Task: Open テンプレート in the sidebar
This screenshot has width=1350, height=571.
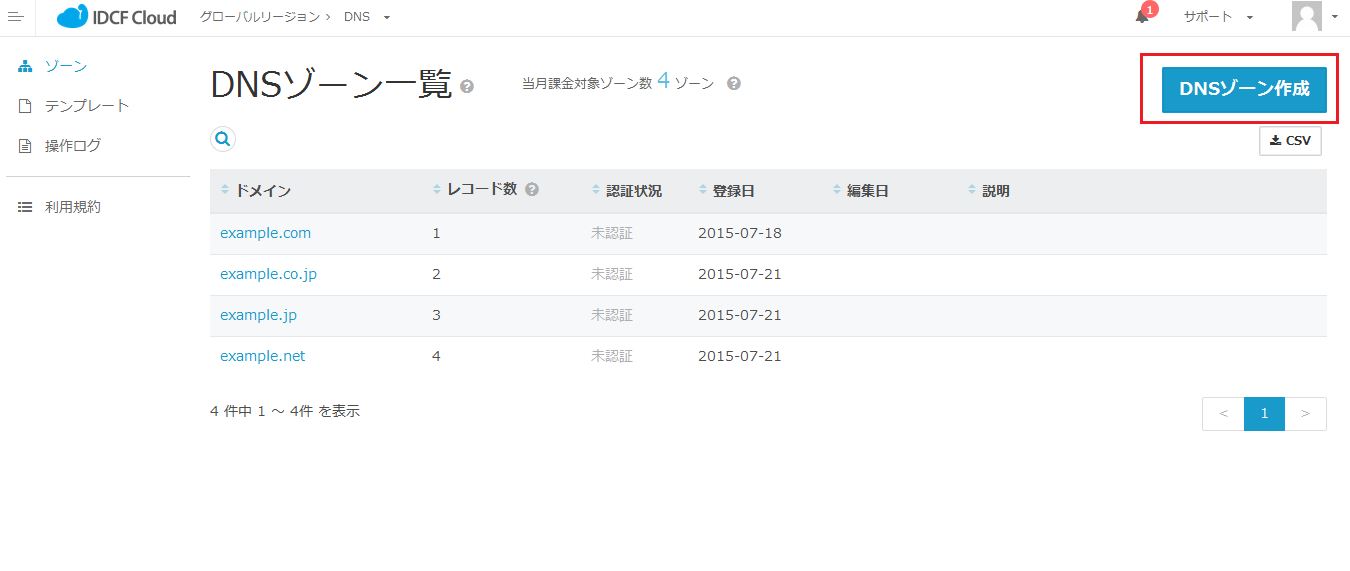Action: click(x=87, y=106)
